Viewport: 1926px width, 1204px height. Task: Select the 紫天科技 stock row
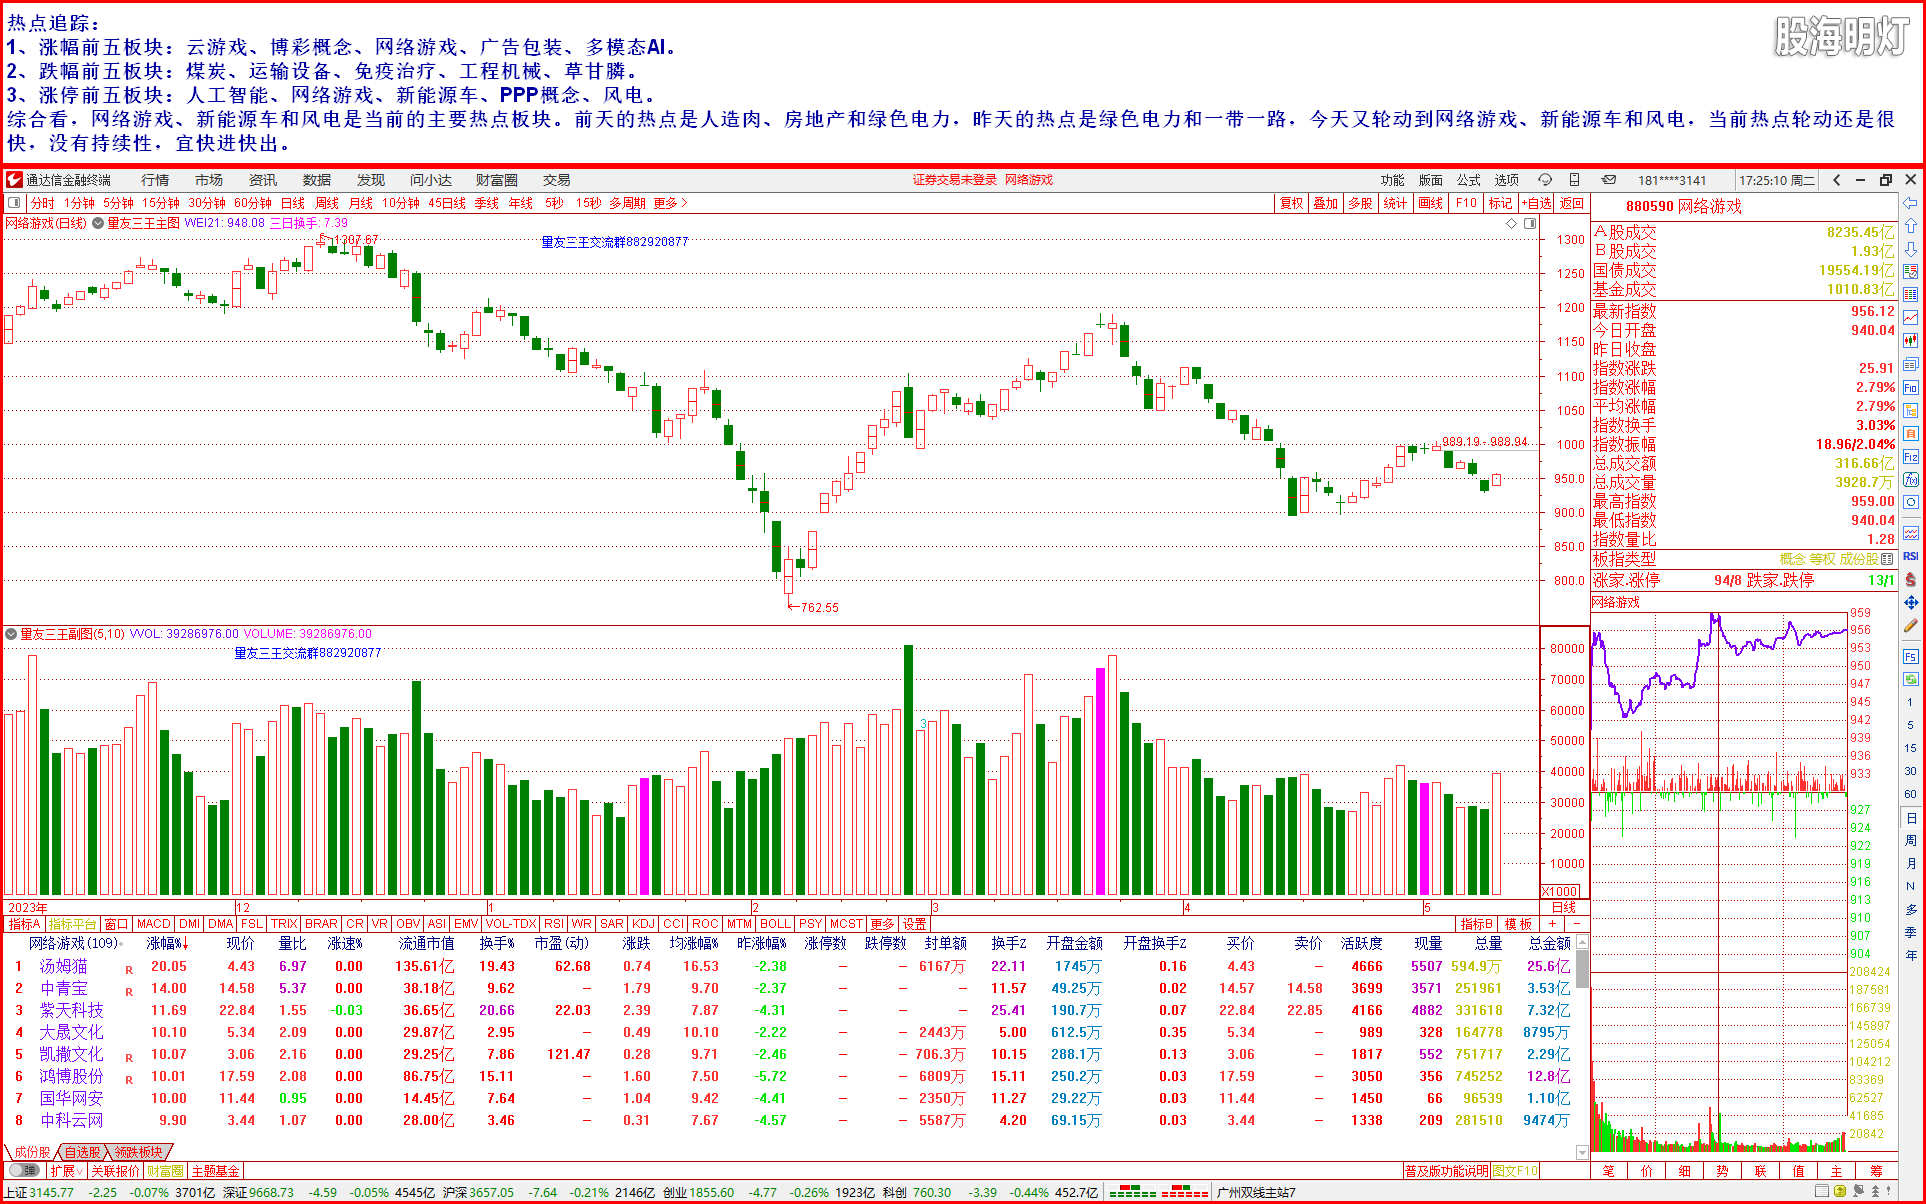790,1010
